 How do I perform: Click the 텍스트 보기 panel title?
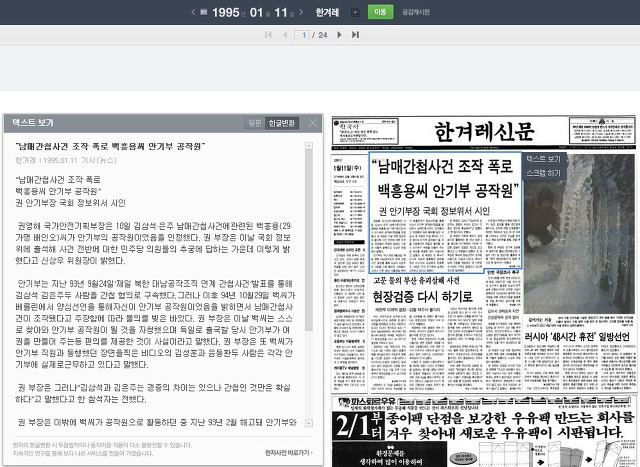(33, 122)
